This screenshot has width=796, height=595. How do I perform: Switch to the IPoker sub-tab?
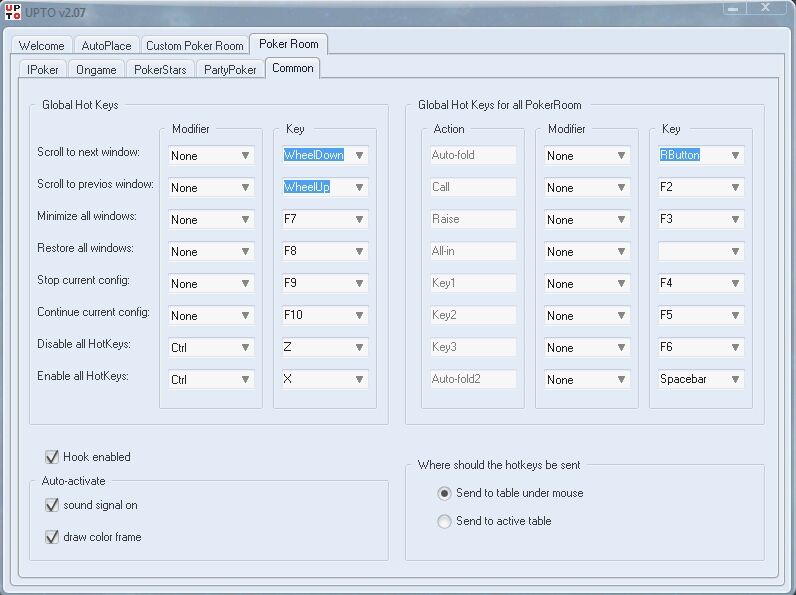coord(43,70)
